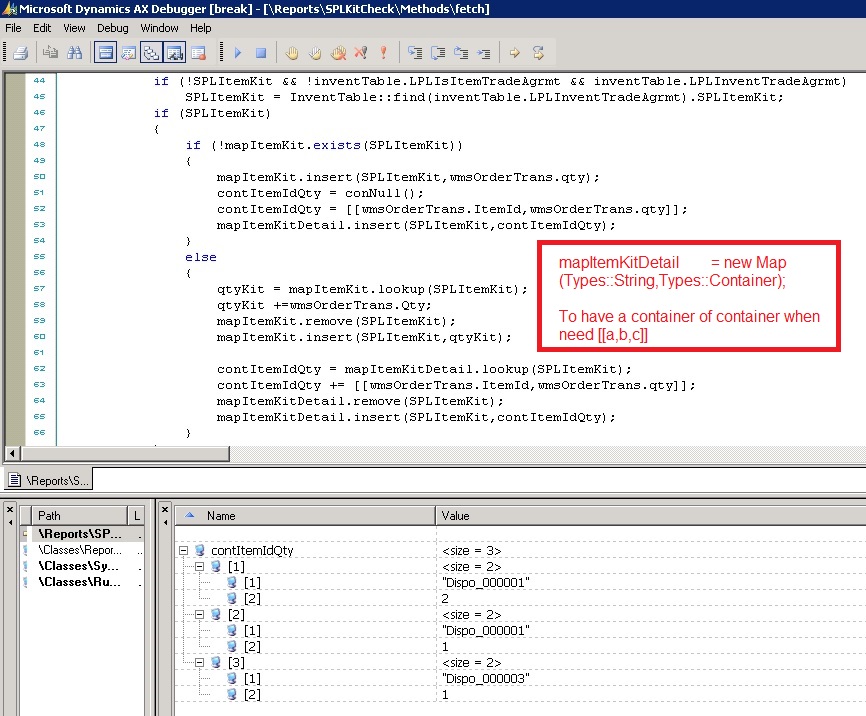Click the yellow right arrow toolbar icon

tap(514, 53)
